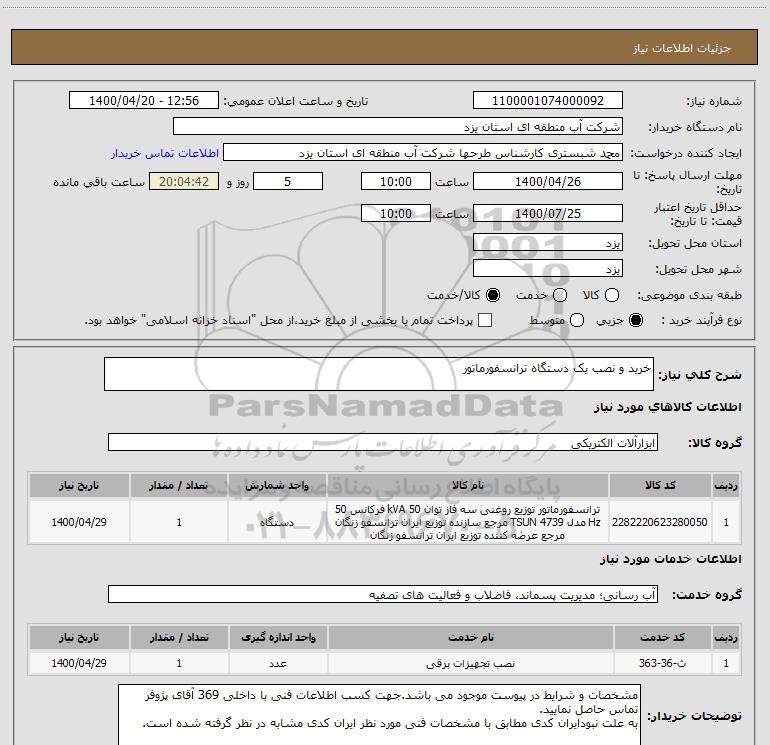This screenshot has width=770, height=745.
Task: Click the response deadline date 1400/04/26
Action: 548,181
